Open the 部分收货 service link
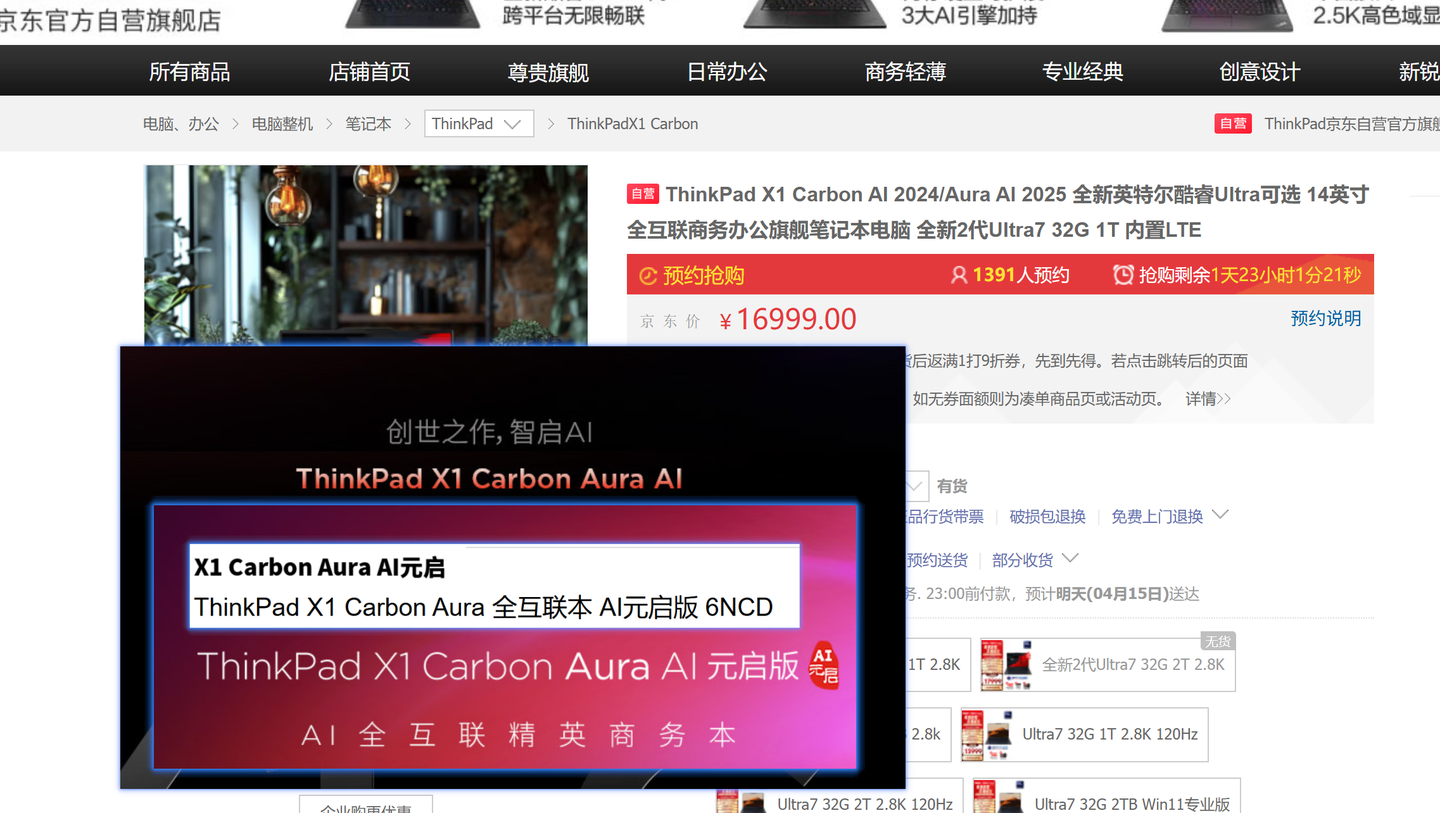Screen dimensions: 1440x813 1022,560
